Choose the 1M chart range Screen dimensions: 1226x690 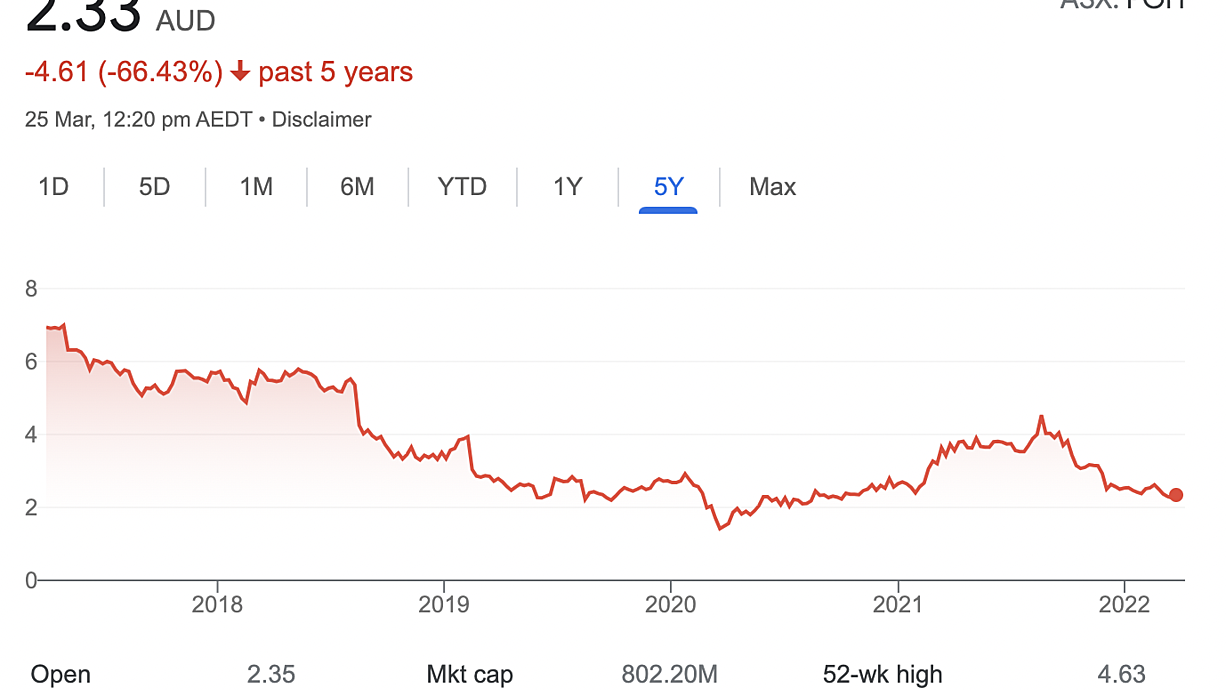click(256, 187)
